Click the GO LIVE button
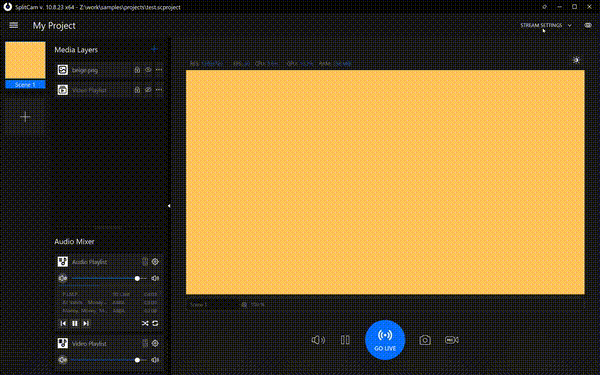600x375 pixels. point(385,340)
